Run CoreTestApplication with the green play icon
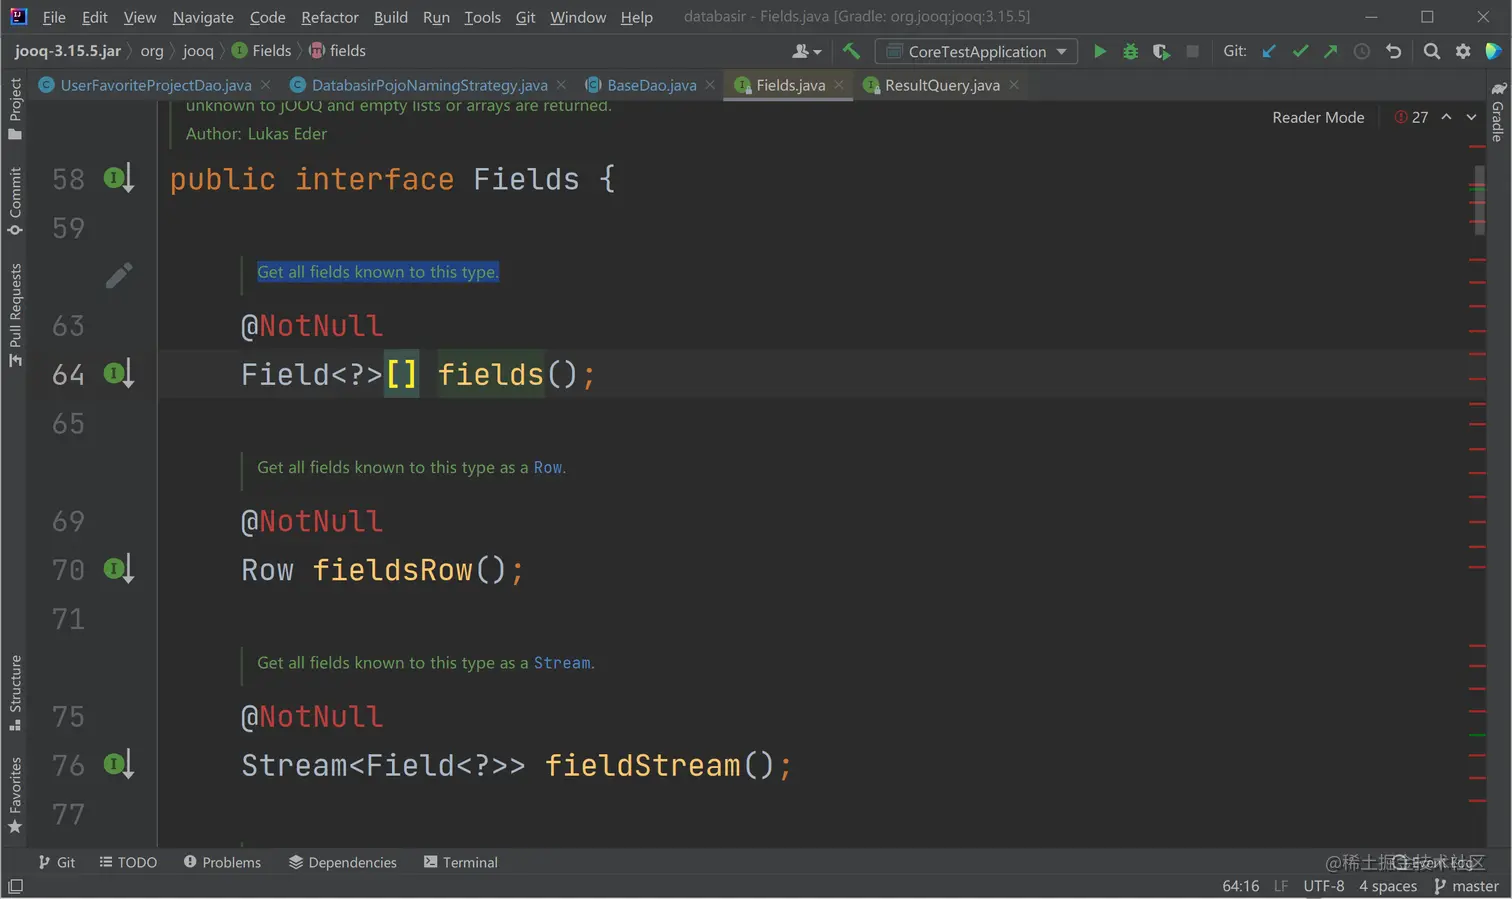Screen dimensions: 1512x899 tap(1100, 51)
